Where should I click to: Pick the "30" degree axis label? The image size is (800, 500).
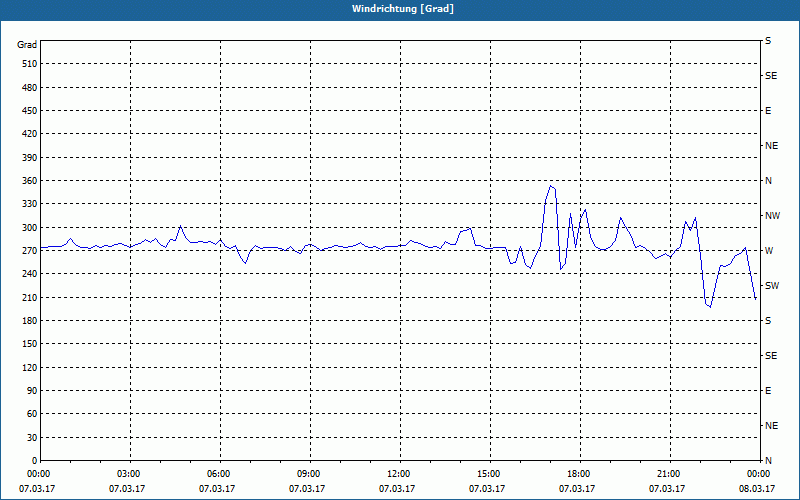coord(32,438)
